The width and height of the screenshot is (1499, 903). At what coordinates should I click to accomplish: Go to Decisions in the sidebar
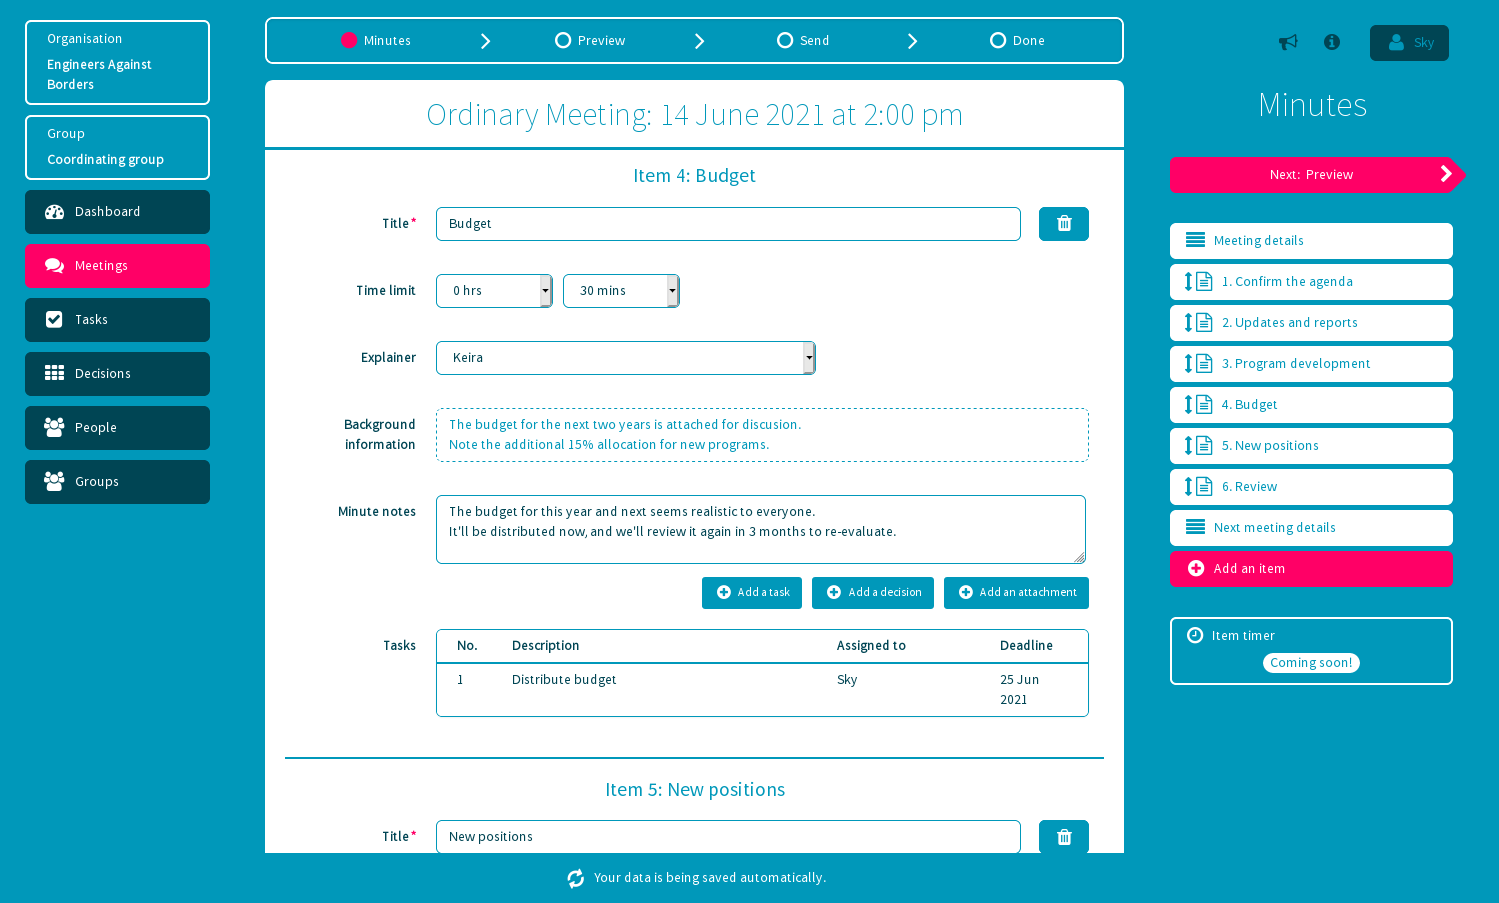[x=117, y=374]
